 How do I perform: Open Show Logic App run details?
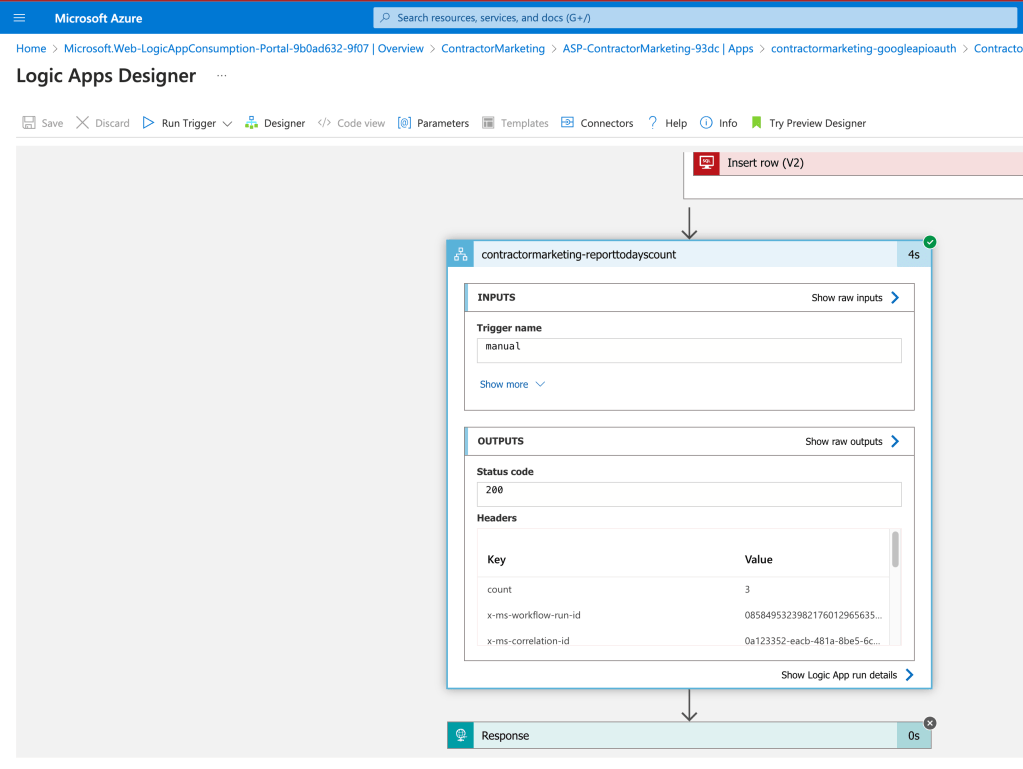(x=839, y=675)
